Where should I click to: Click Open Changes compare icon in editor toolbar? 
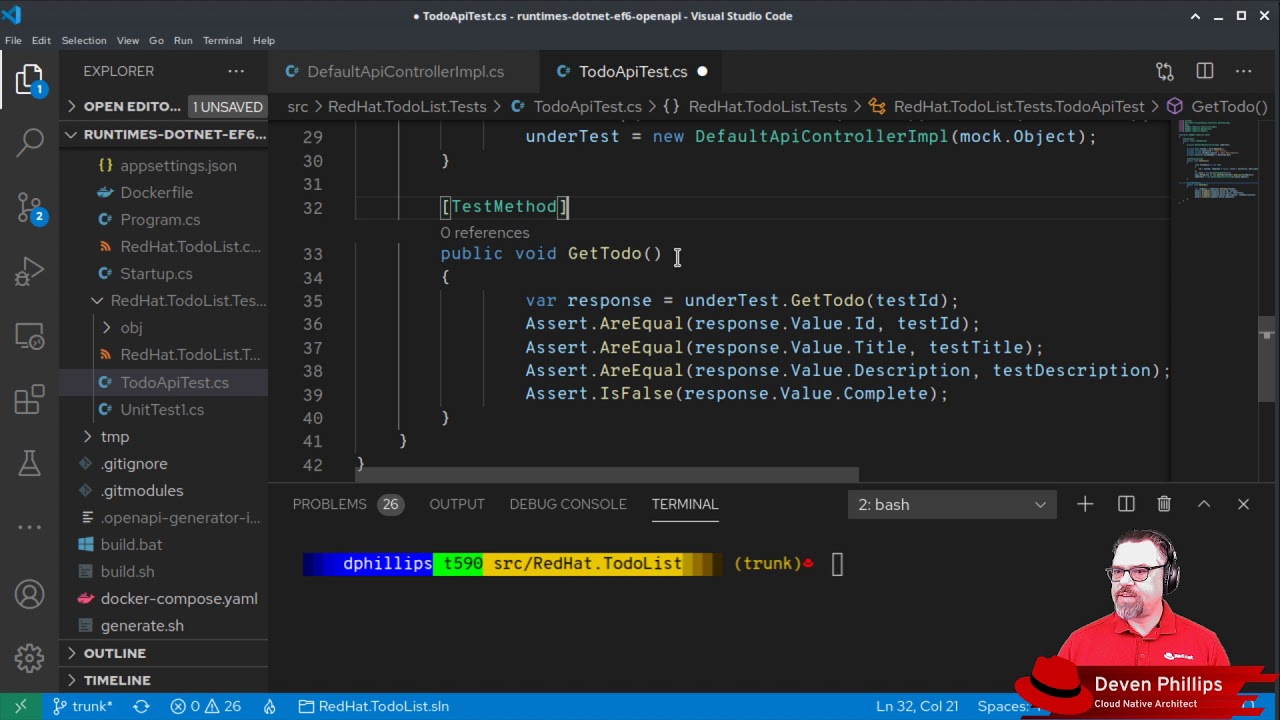point(1165,71)
